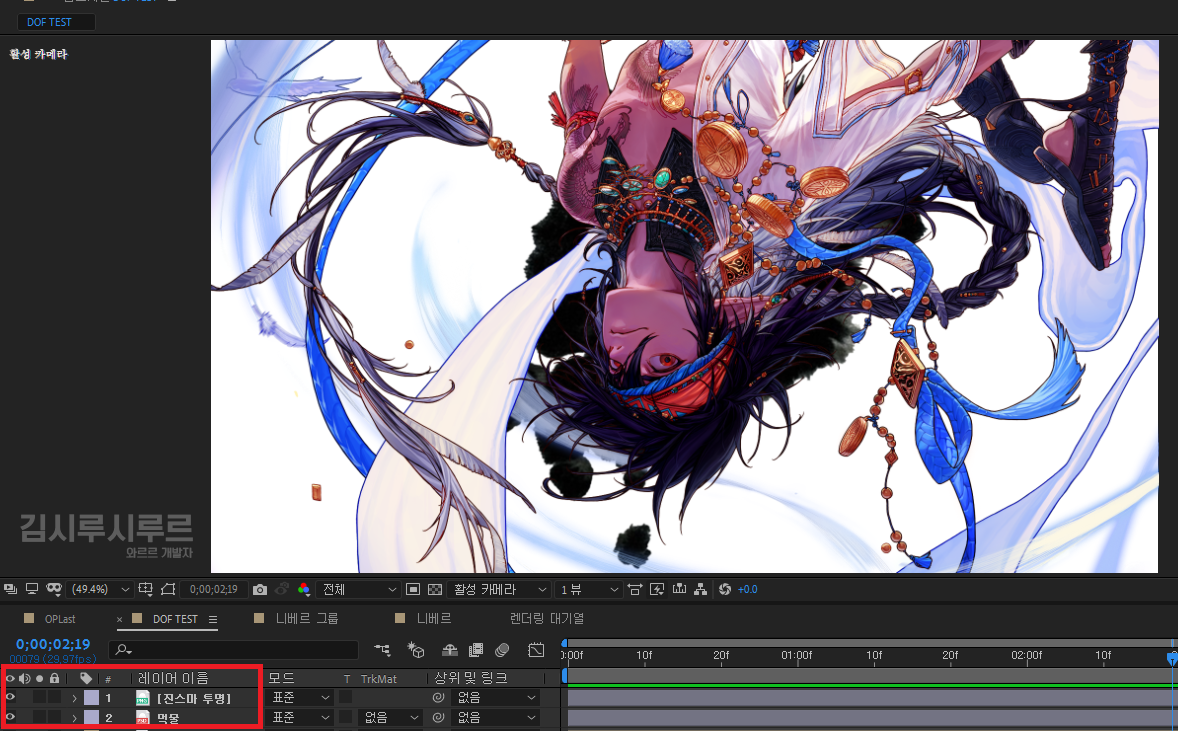Open parent 없음 dropdown for layer 2
Image resolution: width=1178 pixels, height=731 pixels.
click(x=495, y=717)
